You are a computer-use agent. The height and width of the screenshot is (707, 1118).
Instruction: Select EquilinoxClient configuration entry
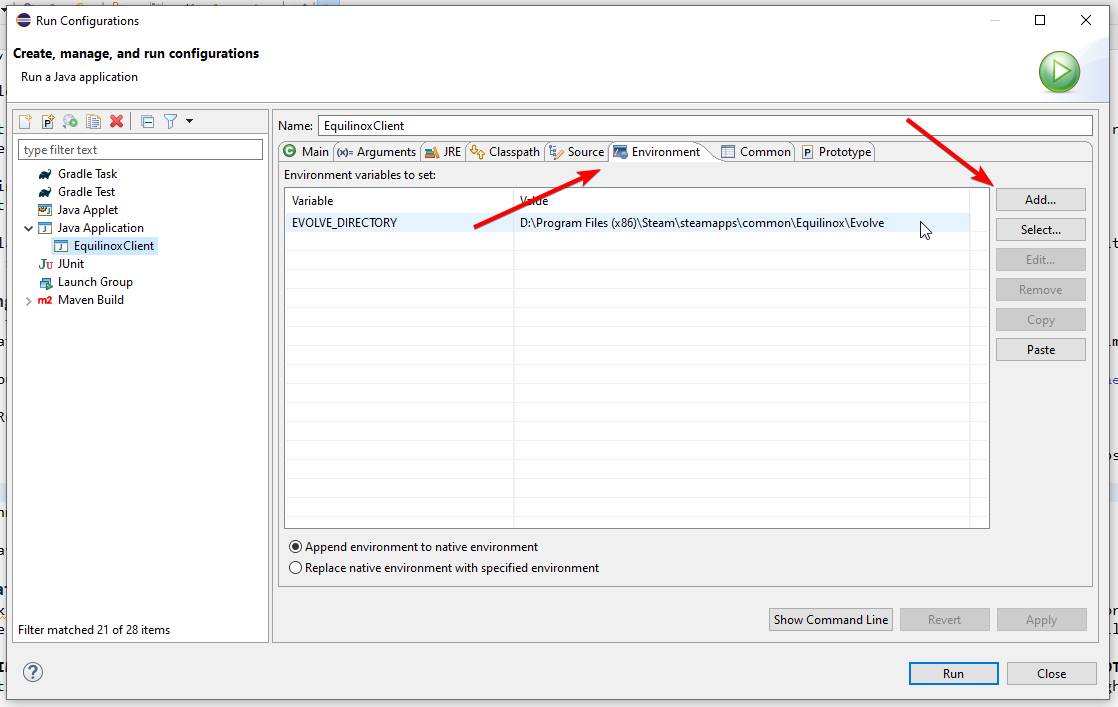click(113, 246)
